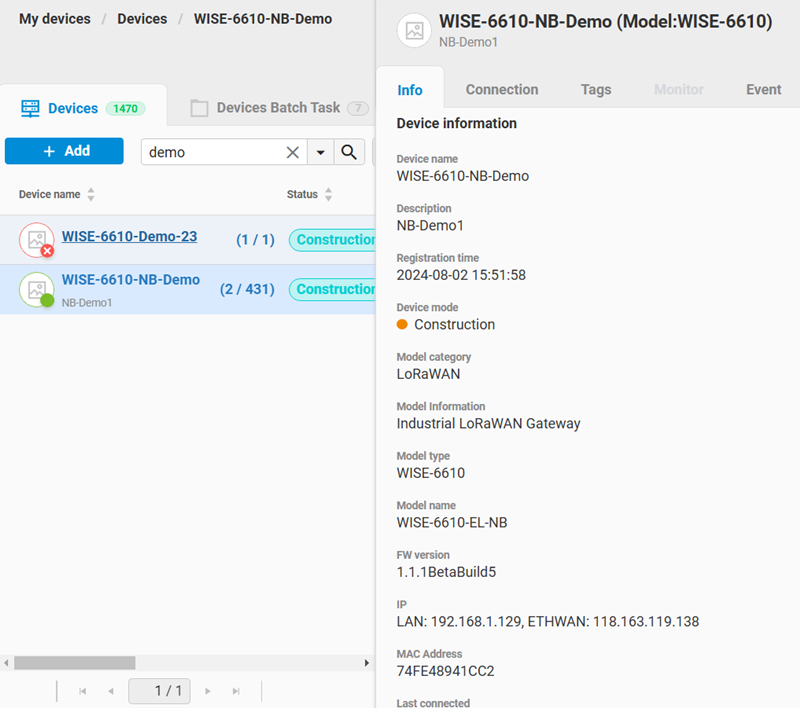Click the Add device button
Image resolution: width=800 pixels, height=708 pixels.
click(x=64, y=151)
